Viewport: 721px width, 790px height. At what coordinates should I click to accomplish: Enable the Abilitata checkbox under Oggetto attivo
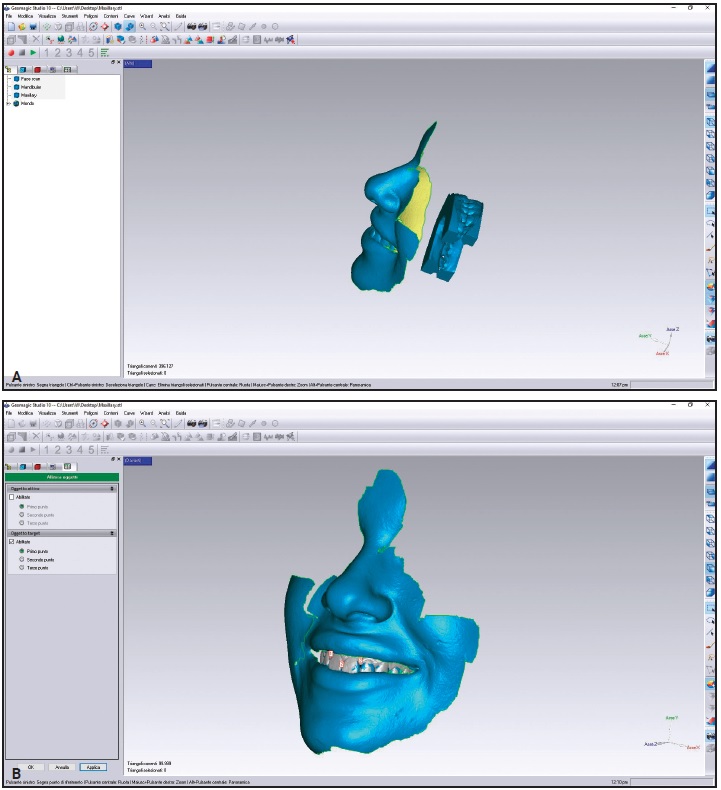click(12, 497)
